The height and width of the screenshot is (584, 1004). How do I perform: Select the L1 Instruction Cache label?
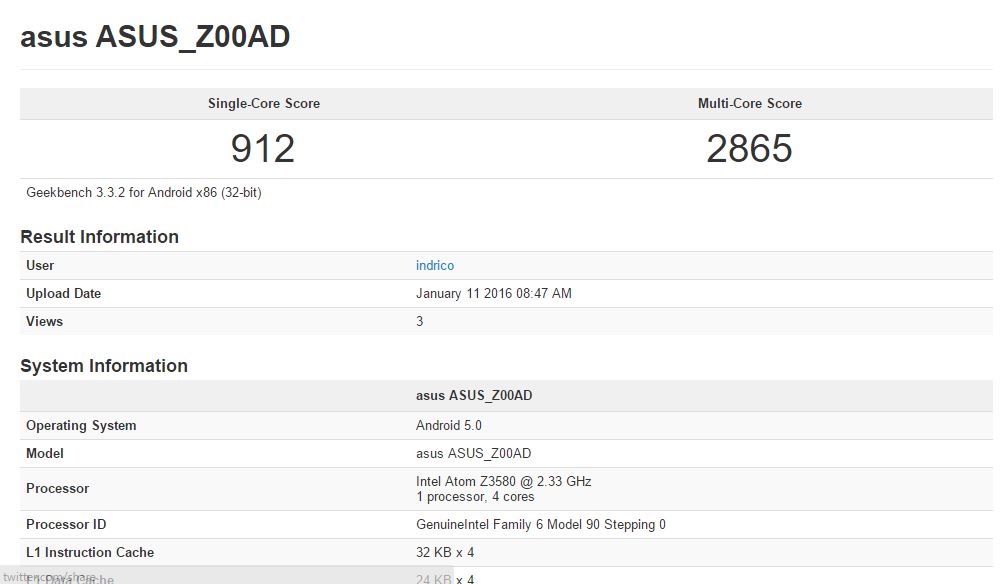point(90,553)
